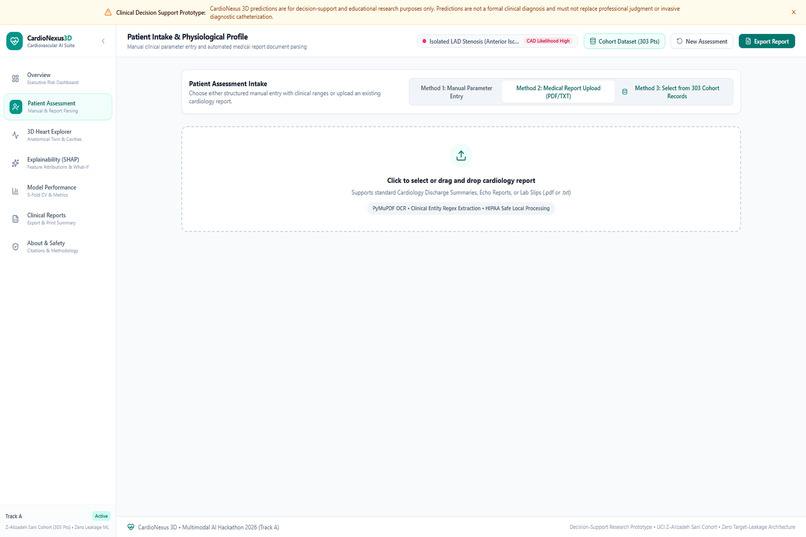The height and width of the screenshot is (537, 806).
Task: Collapse the sidebar with the chevron
Action: [103, 41]
